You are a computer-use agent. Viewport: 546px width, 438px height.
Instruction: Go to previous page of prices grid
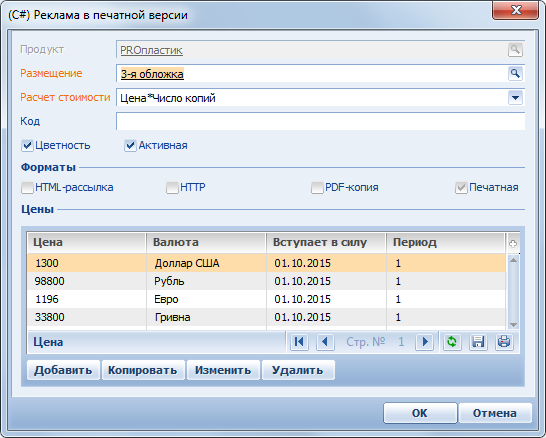click(x=325, y=342)
